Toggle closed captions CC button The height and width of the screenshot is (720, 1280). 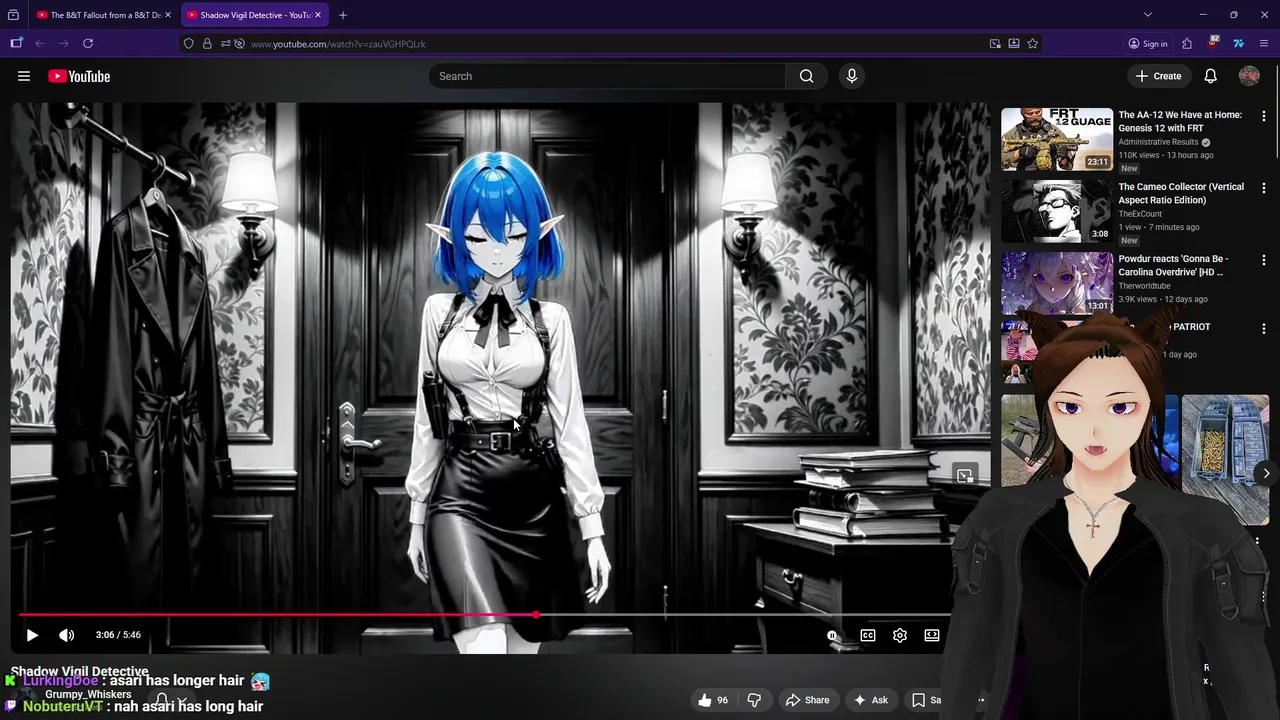[868, 635]
